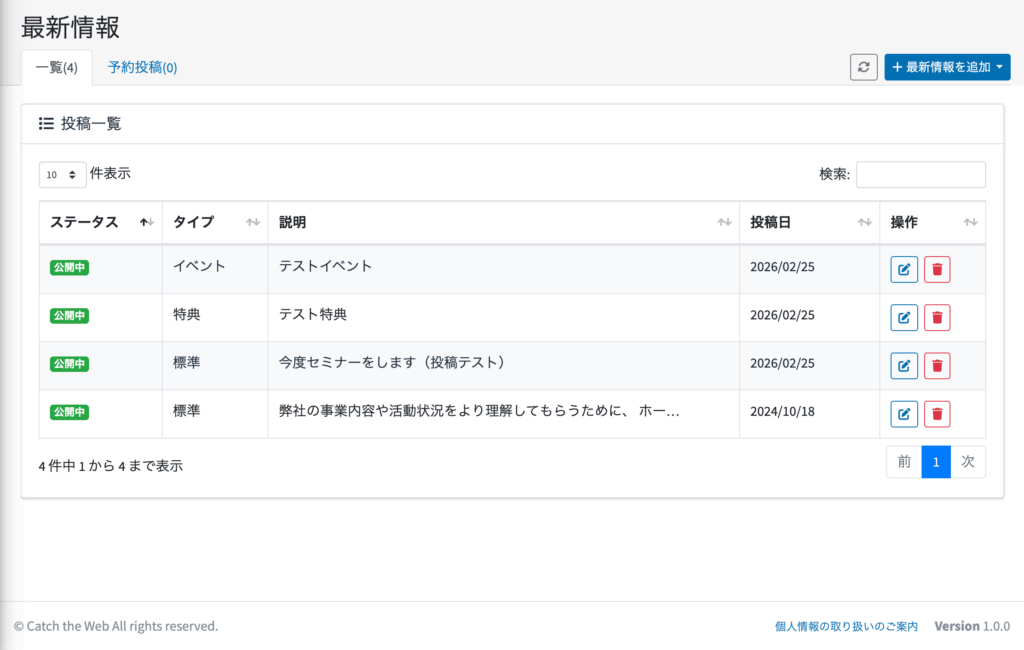This screenshot has width=1024, height=650.
Task: Open the 個人情報の取り扱いのご案内 link
Action: click(846, 626)
